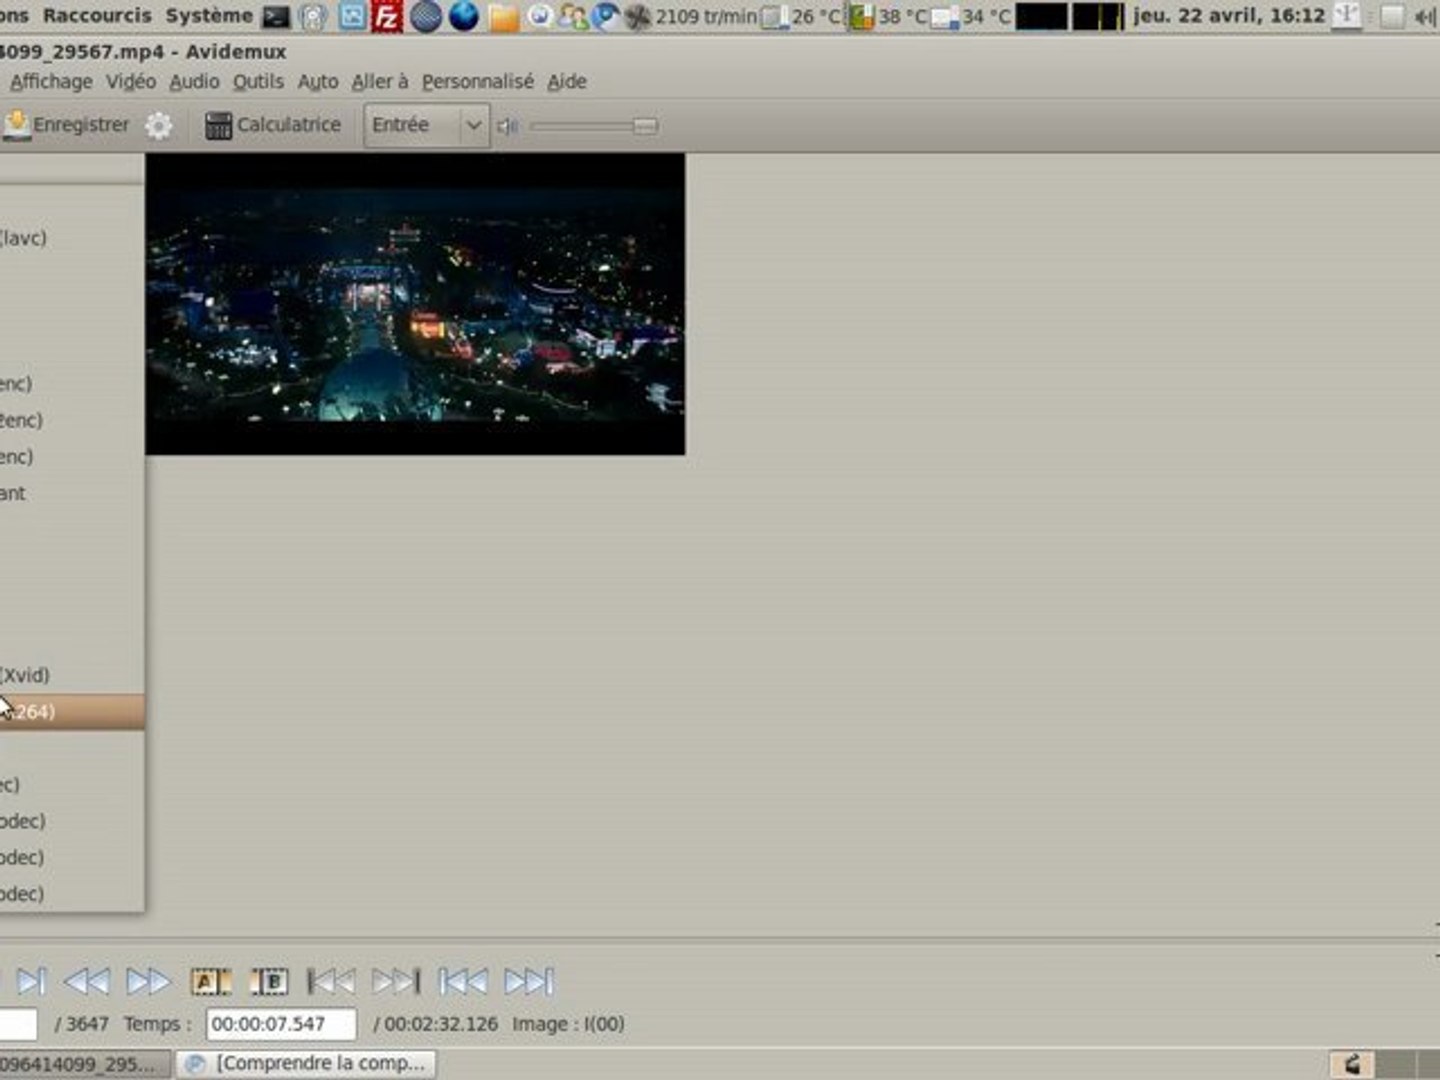
Task: Open the Vidéo menu
Action: click(x=131, y=82)
